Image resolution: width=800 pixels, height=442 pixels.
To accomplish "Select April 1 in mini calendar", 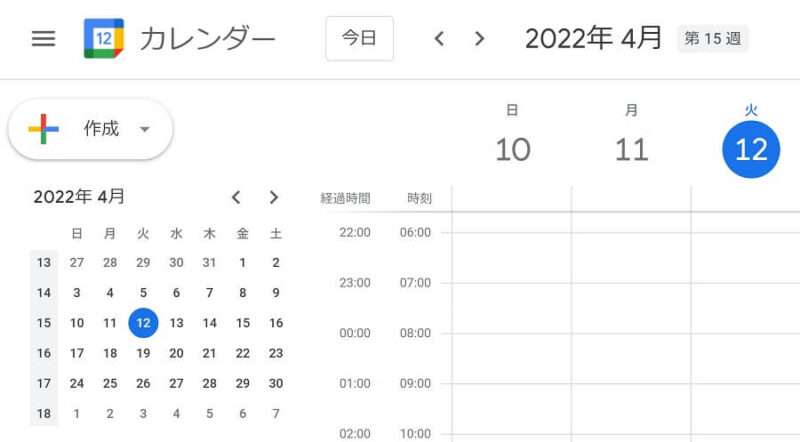I will click(243, 263).
